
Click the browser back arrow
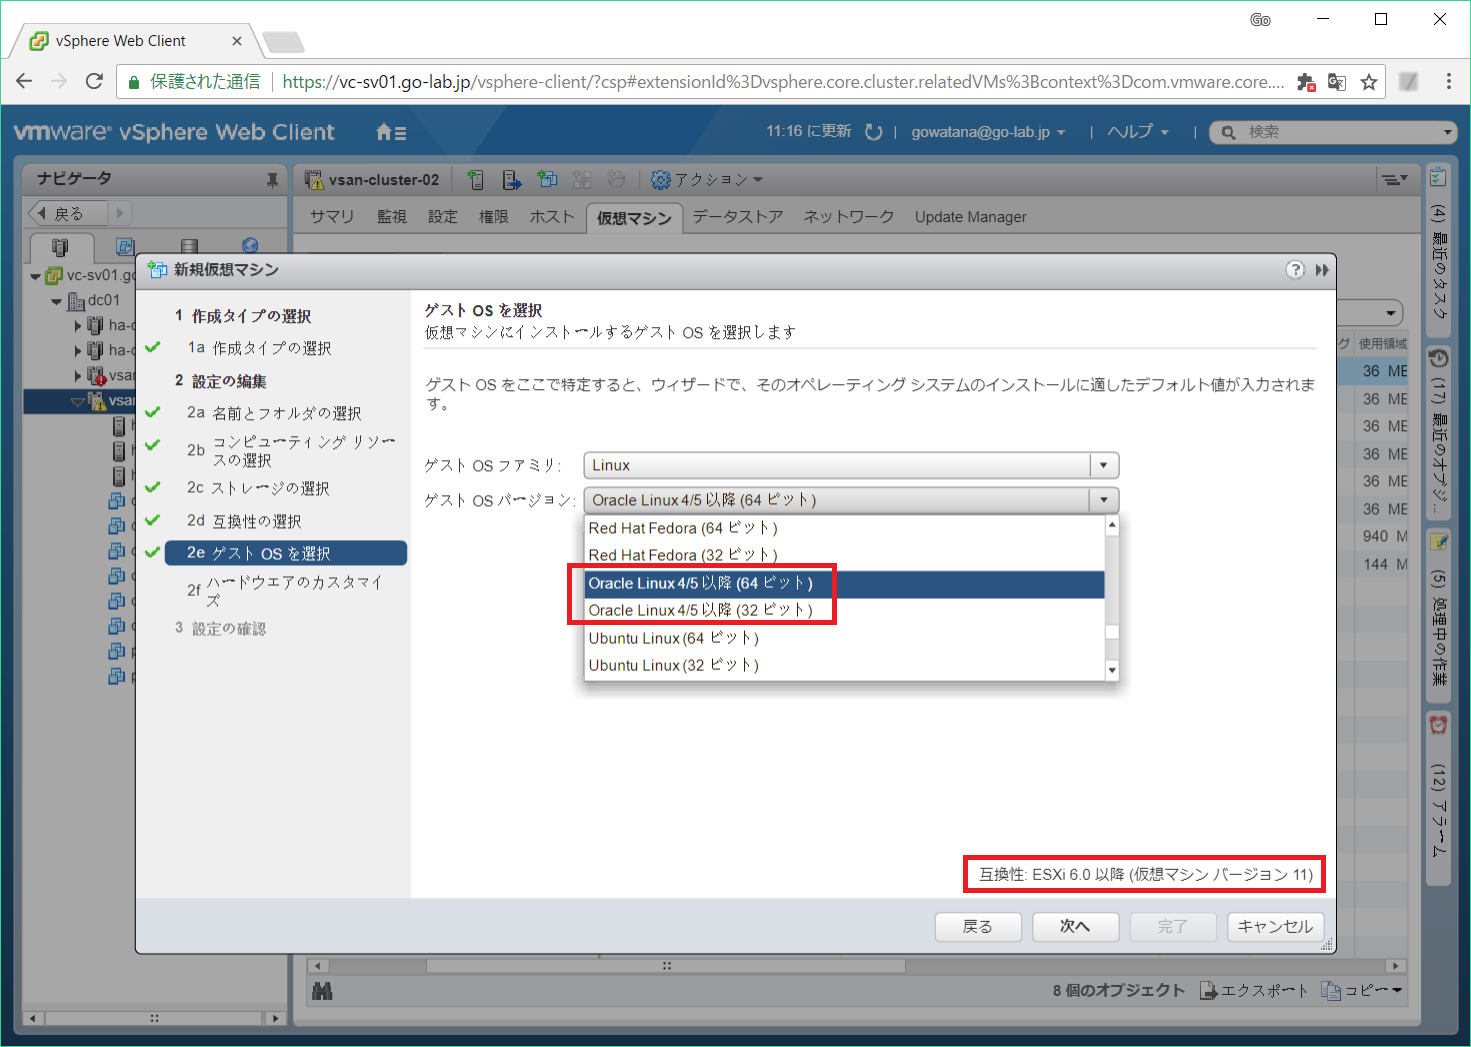coord(25,81)
